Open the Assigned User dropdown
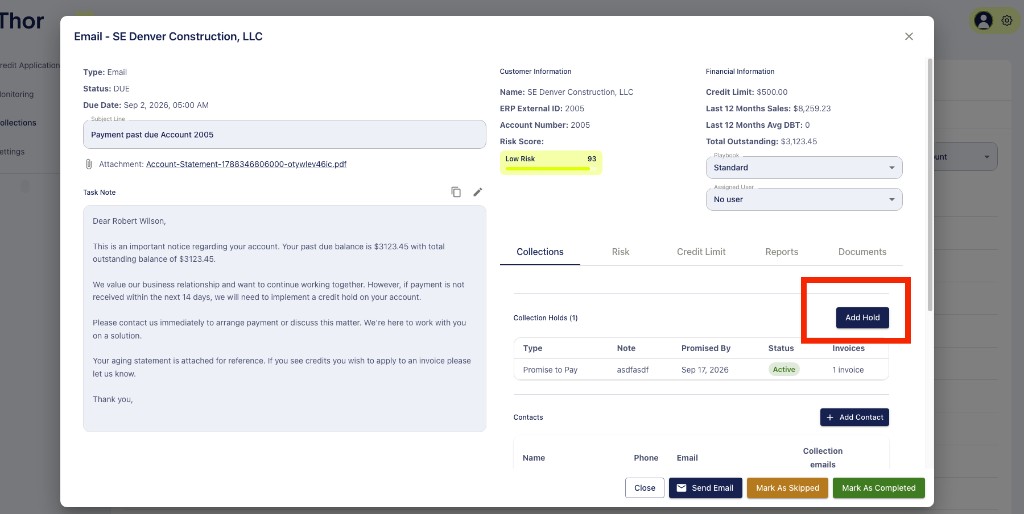 (x=804, y=199)
